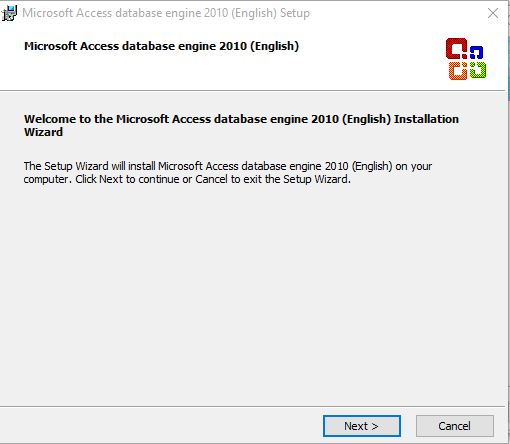Click the bold word Wizard under Welcome
Image resolution: width=510 pixels, height=444 pixels.
coord(43,132)
